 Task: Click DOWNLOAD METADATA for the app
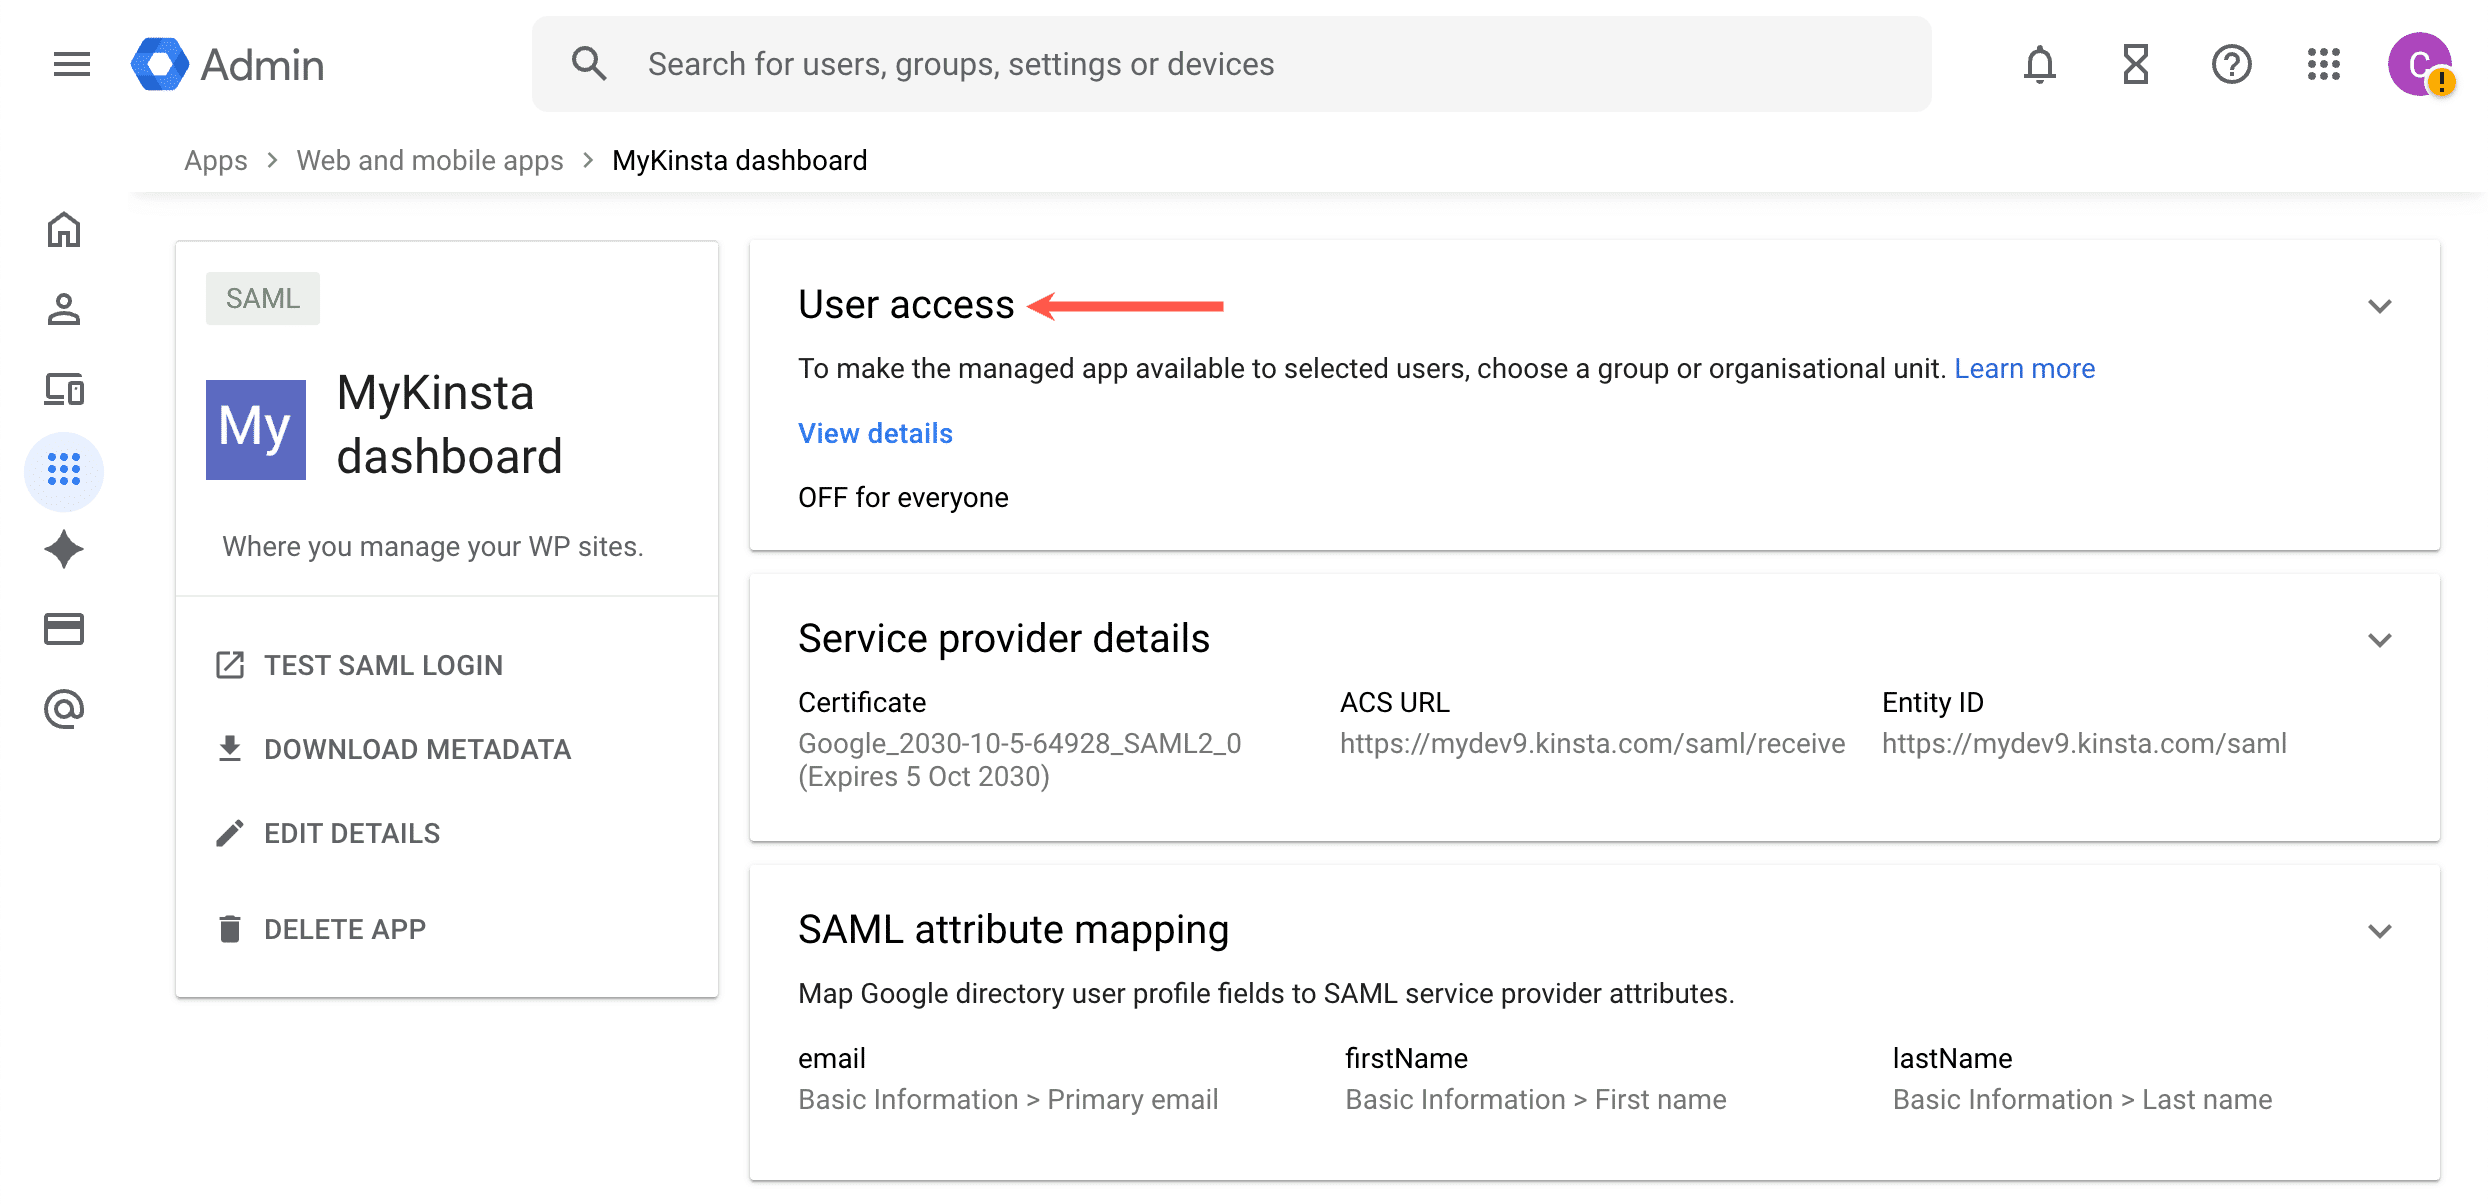tap(417, 749)
